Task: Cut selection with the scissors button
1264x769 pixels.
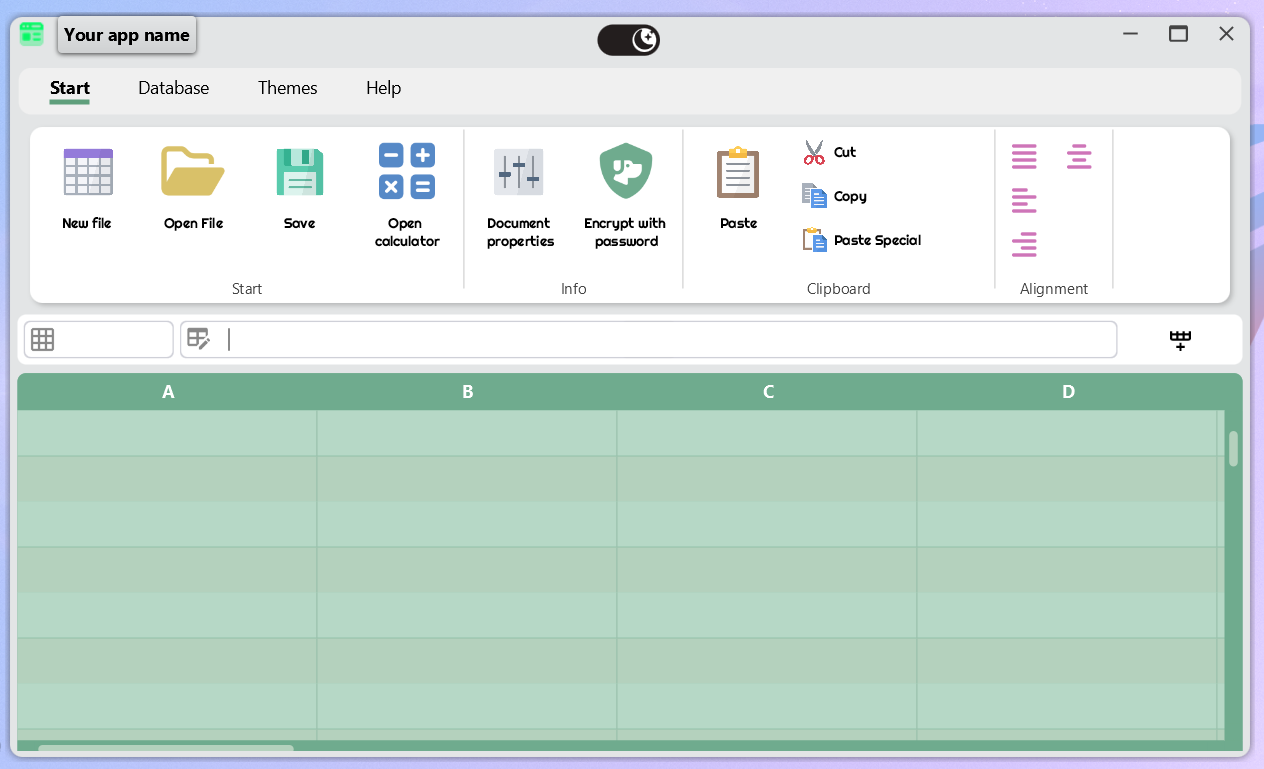Action: (x=831, y=152)
